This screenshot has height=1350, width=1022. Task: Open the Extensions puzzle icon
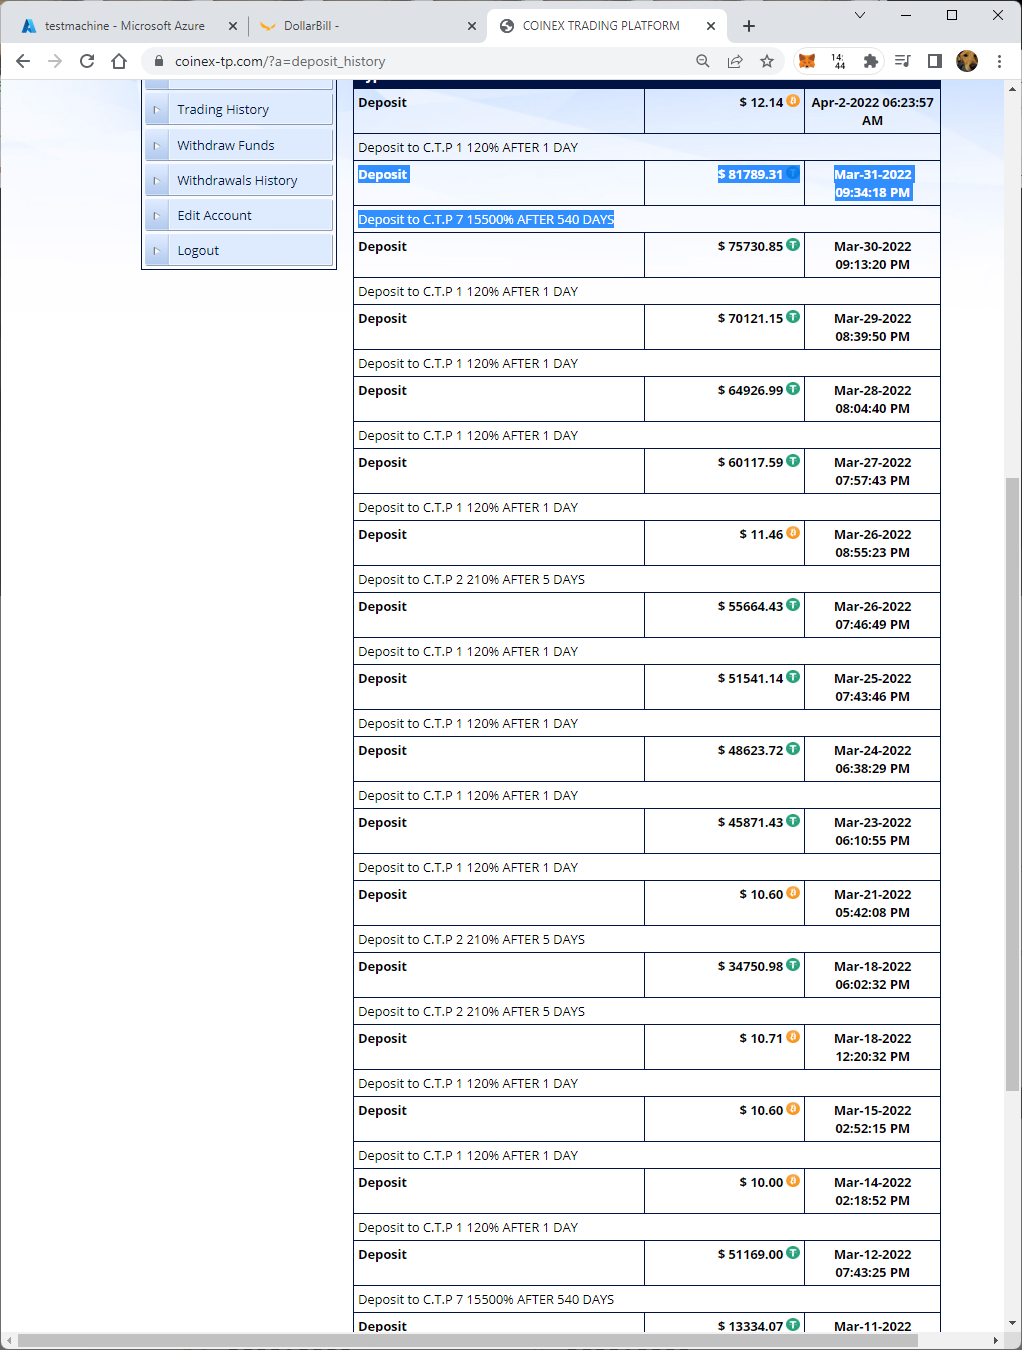(870, 61)
